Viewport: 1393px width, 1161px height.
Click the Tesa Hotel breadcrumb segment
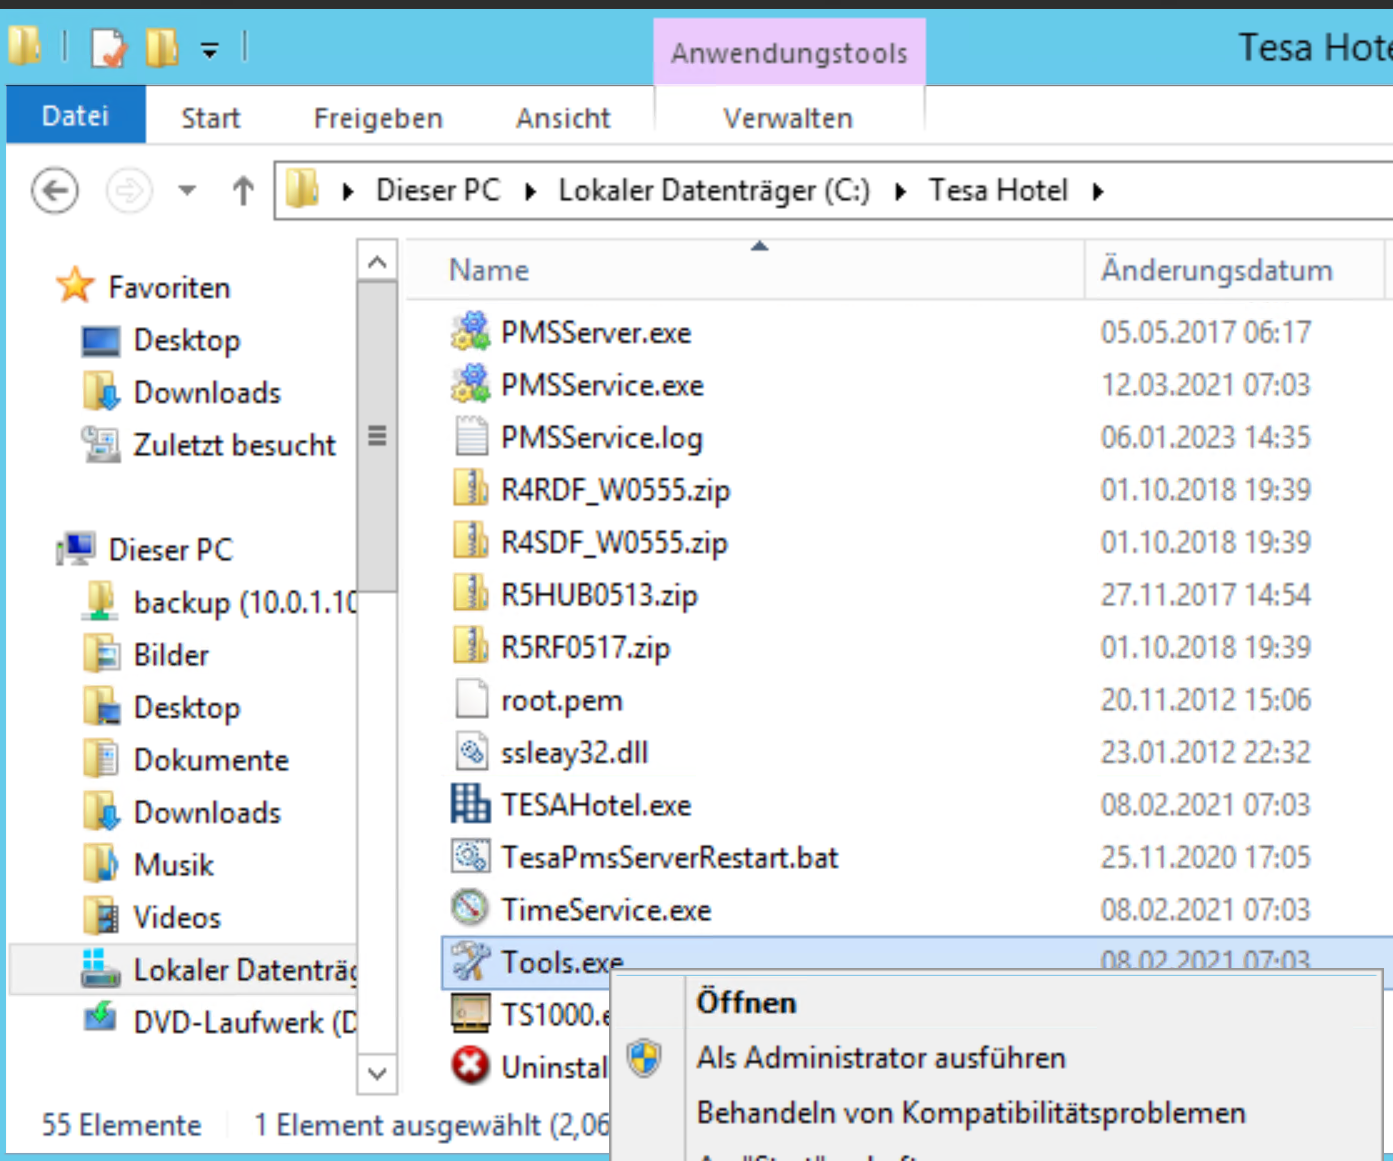(x=998, y=190)
